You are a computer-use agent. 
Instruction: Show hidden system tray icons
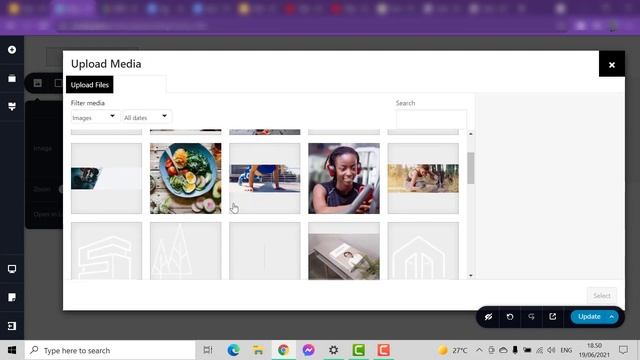coord(479,350)
